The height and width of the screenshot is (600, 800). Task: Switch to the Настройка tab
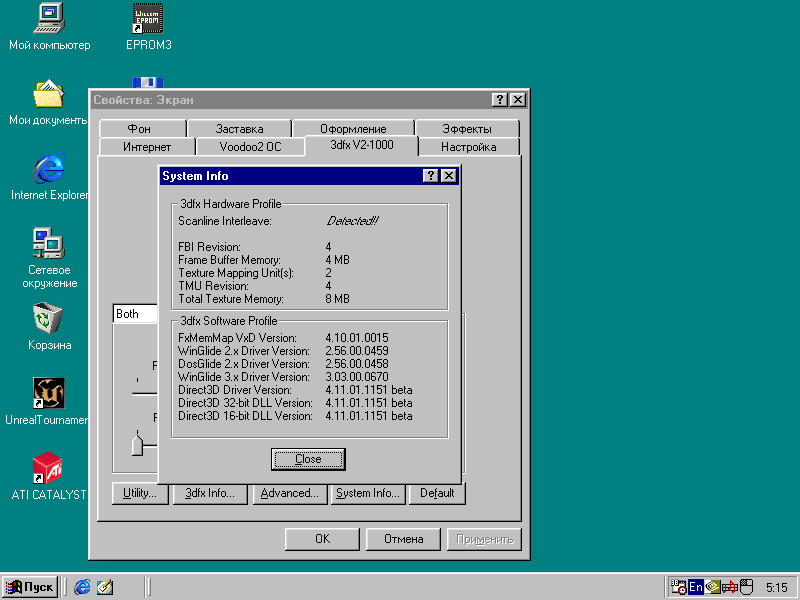pos(468,147)
